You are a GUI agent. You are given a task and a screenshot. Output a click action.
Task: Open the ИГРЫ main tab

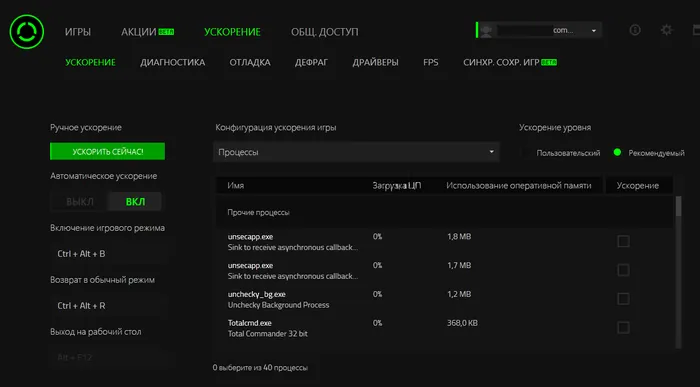tap(78, 32)
